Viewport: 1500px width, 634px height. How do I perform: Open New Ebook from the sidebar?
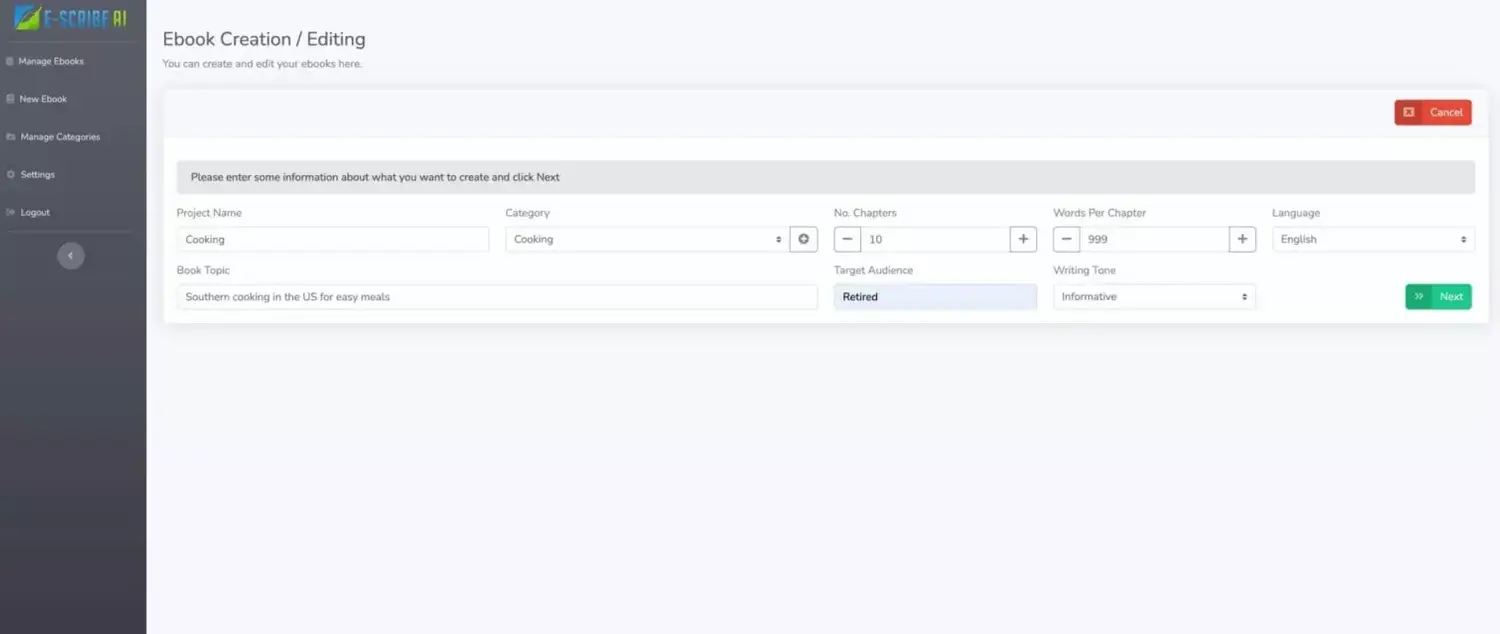43,99
